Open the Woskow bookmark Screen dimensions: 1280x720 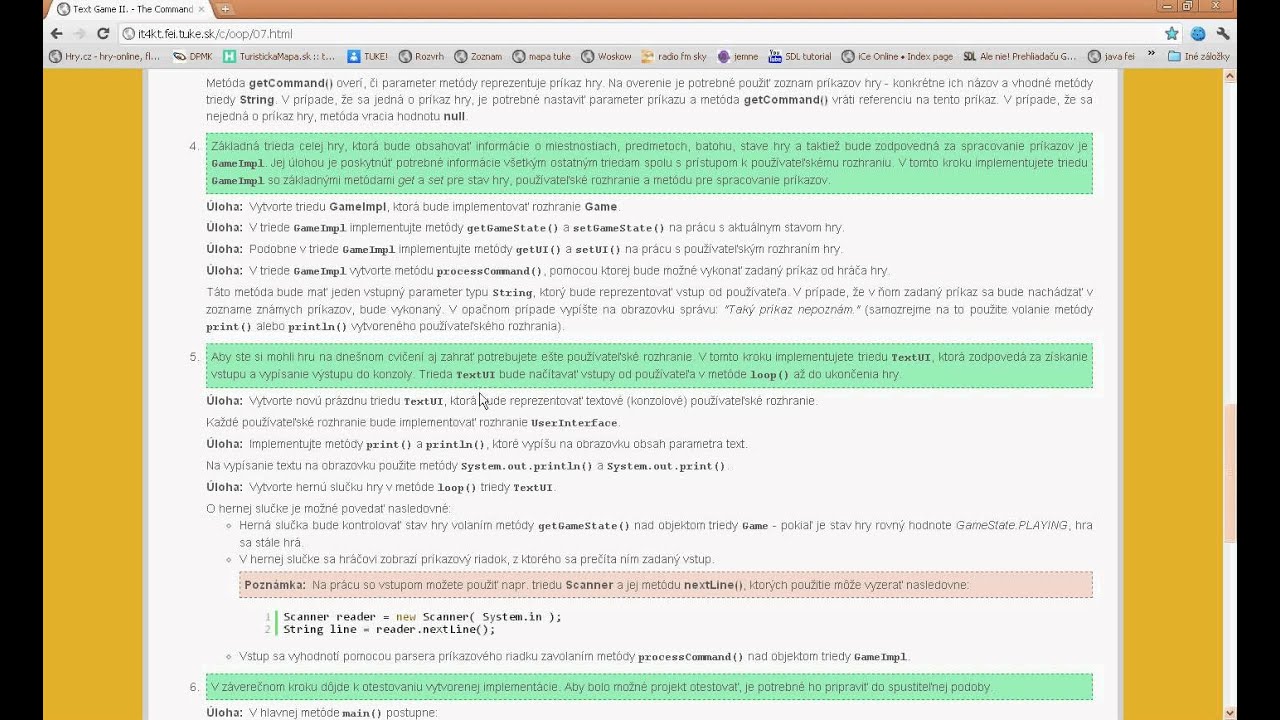pyautogui.click(x=606, y=57)
